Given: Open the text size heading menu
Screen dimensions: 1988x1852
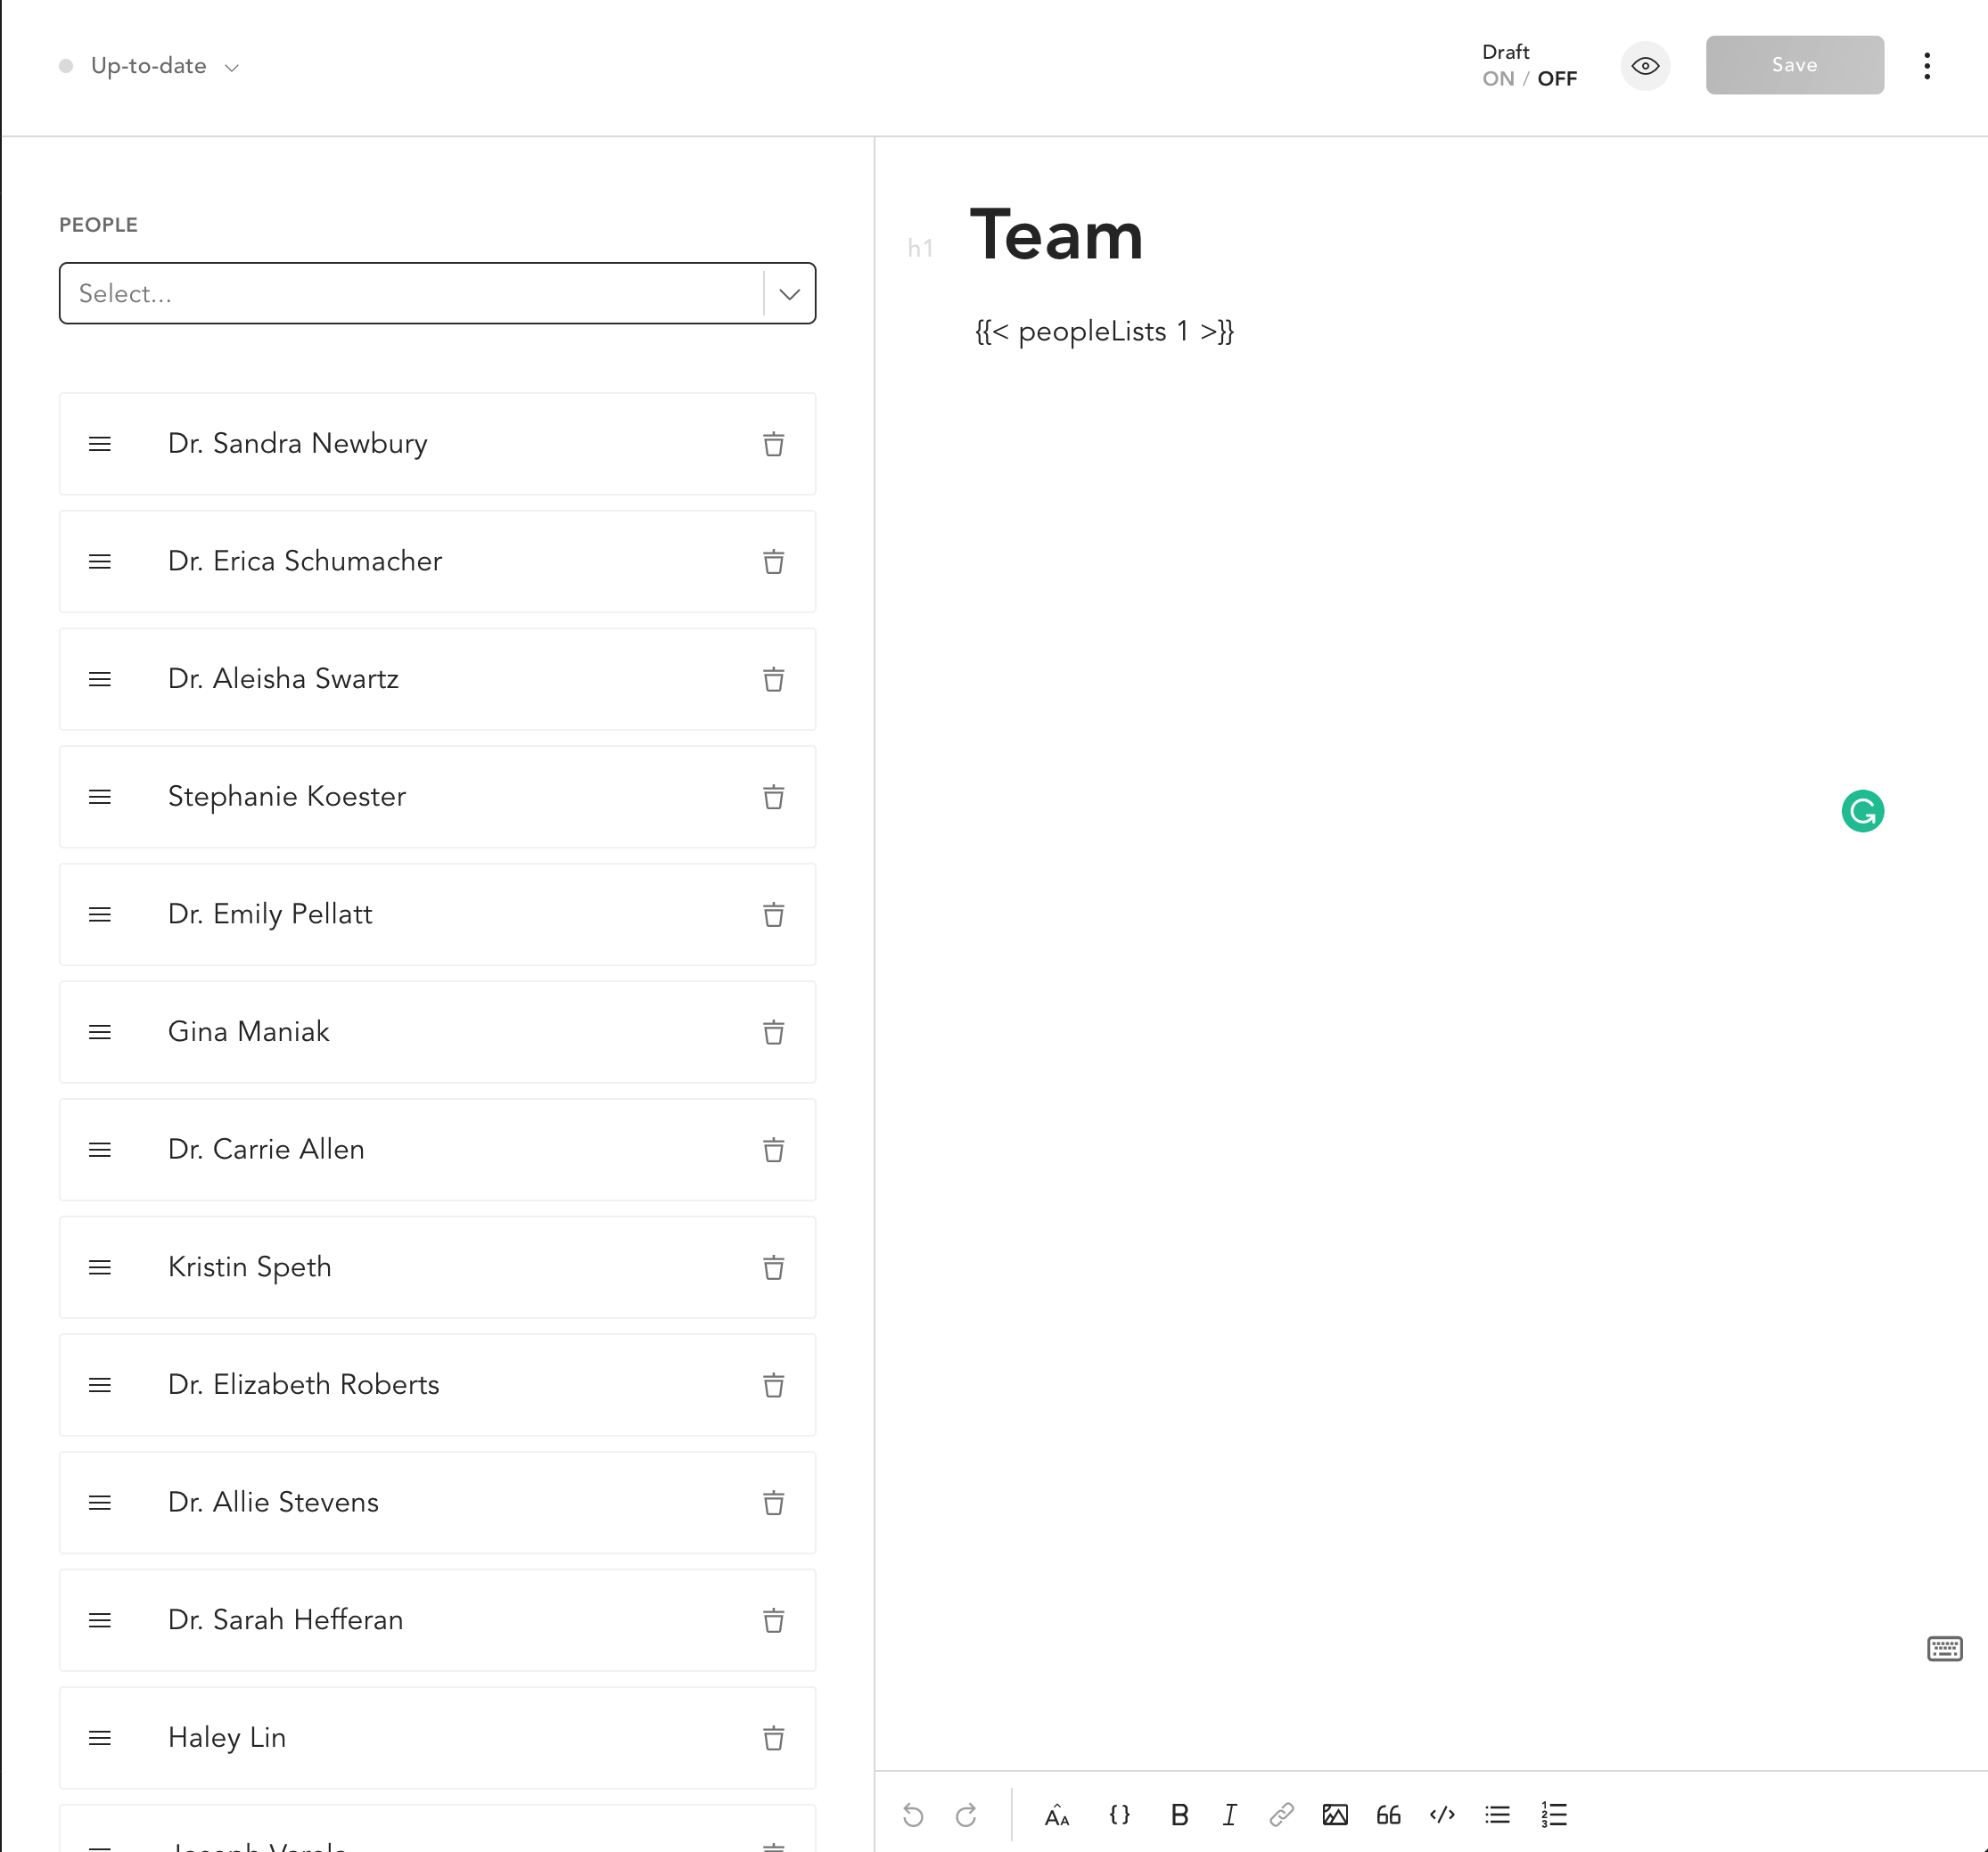Looking at the screenshot, I should pyautogui.click(x=1056, y=1815).
